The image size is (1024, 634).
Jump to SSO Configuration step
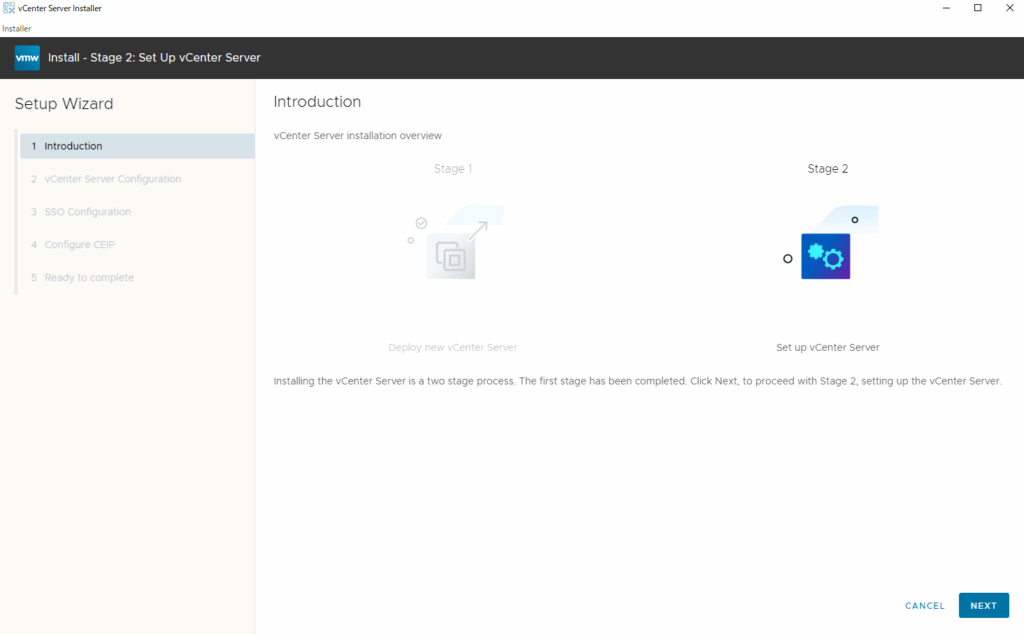87,212
